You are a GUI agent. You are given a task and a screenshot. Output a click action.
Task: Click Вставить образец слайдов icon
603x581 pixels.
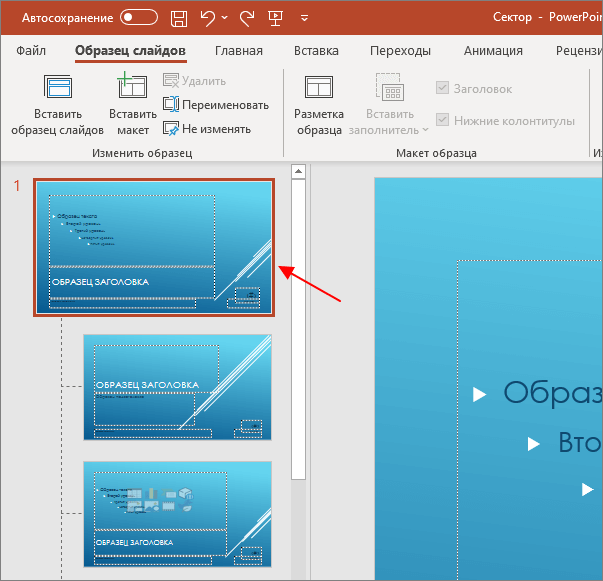pos(58,87)
